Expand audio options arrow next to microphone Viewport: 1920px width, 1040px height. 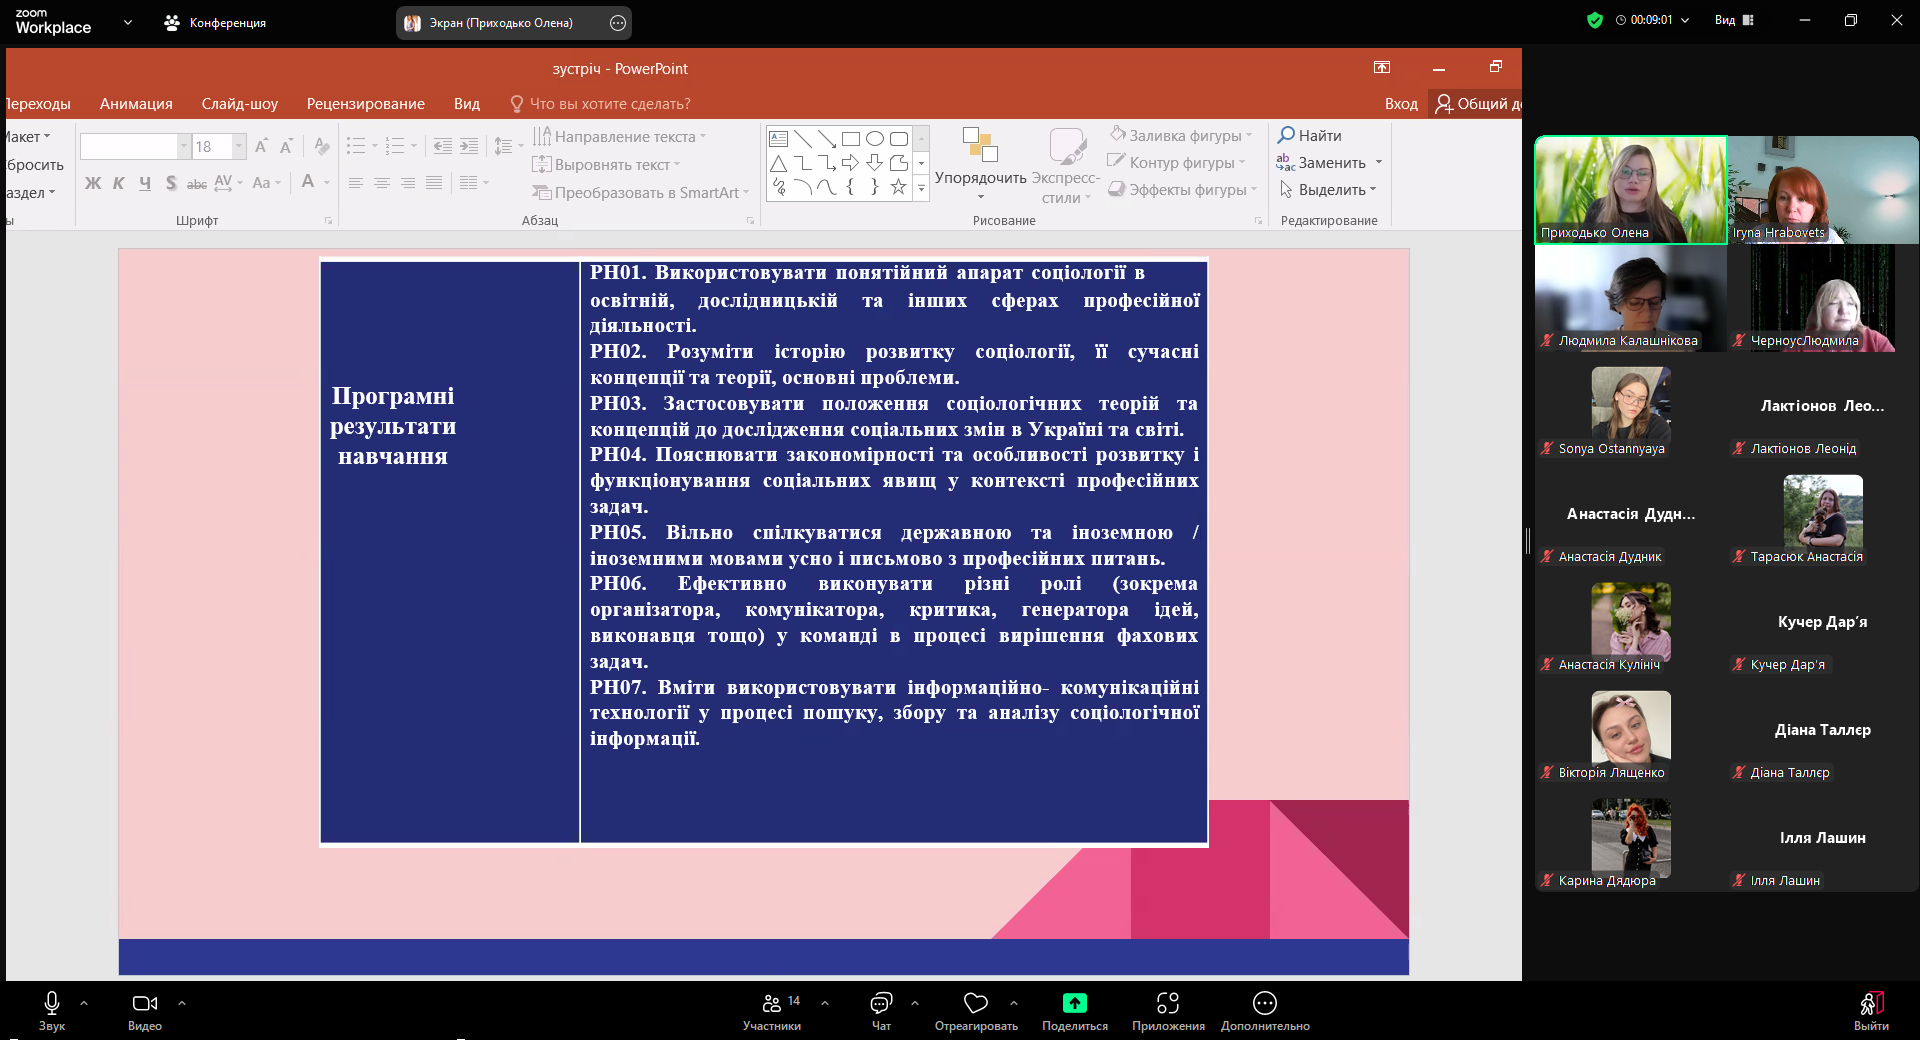(x=84, y=1002)
